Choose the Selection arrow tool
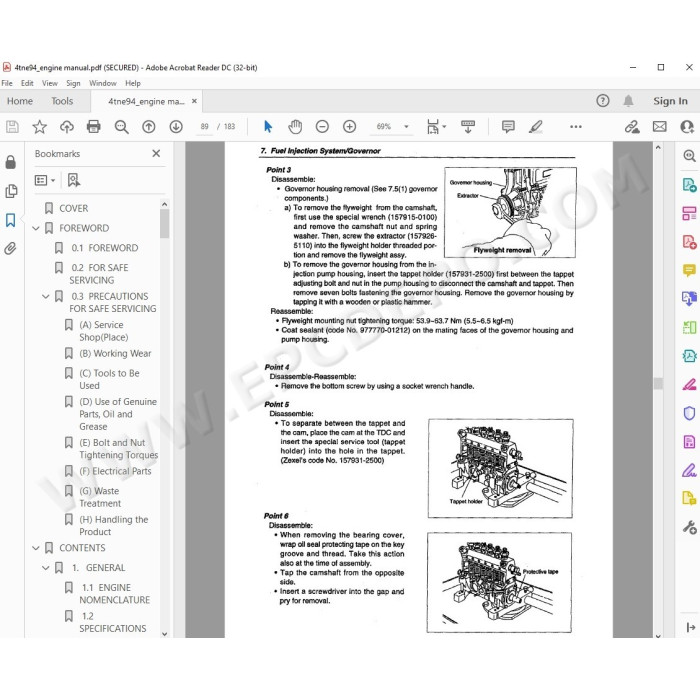The image size is (700, 700). point(268,127)
